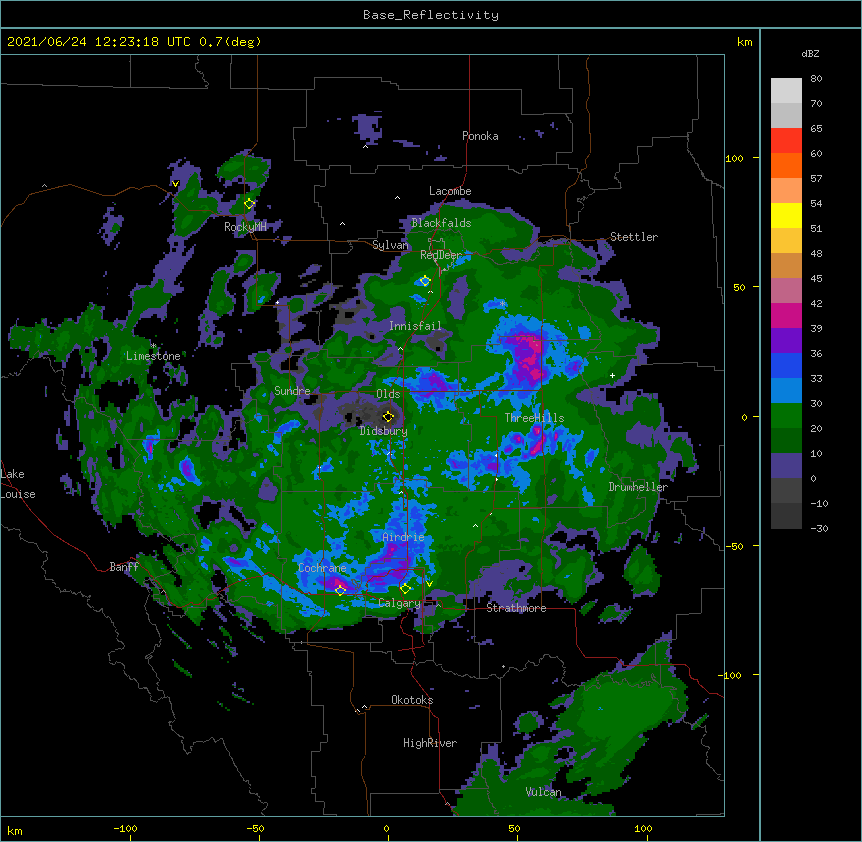Click the -100 tick on the horizontal axis
Screen dimensions: 862x842
tap(125, 829)
